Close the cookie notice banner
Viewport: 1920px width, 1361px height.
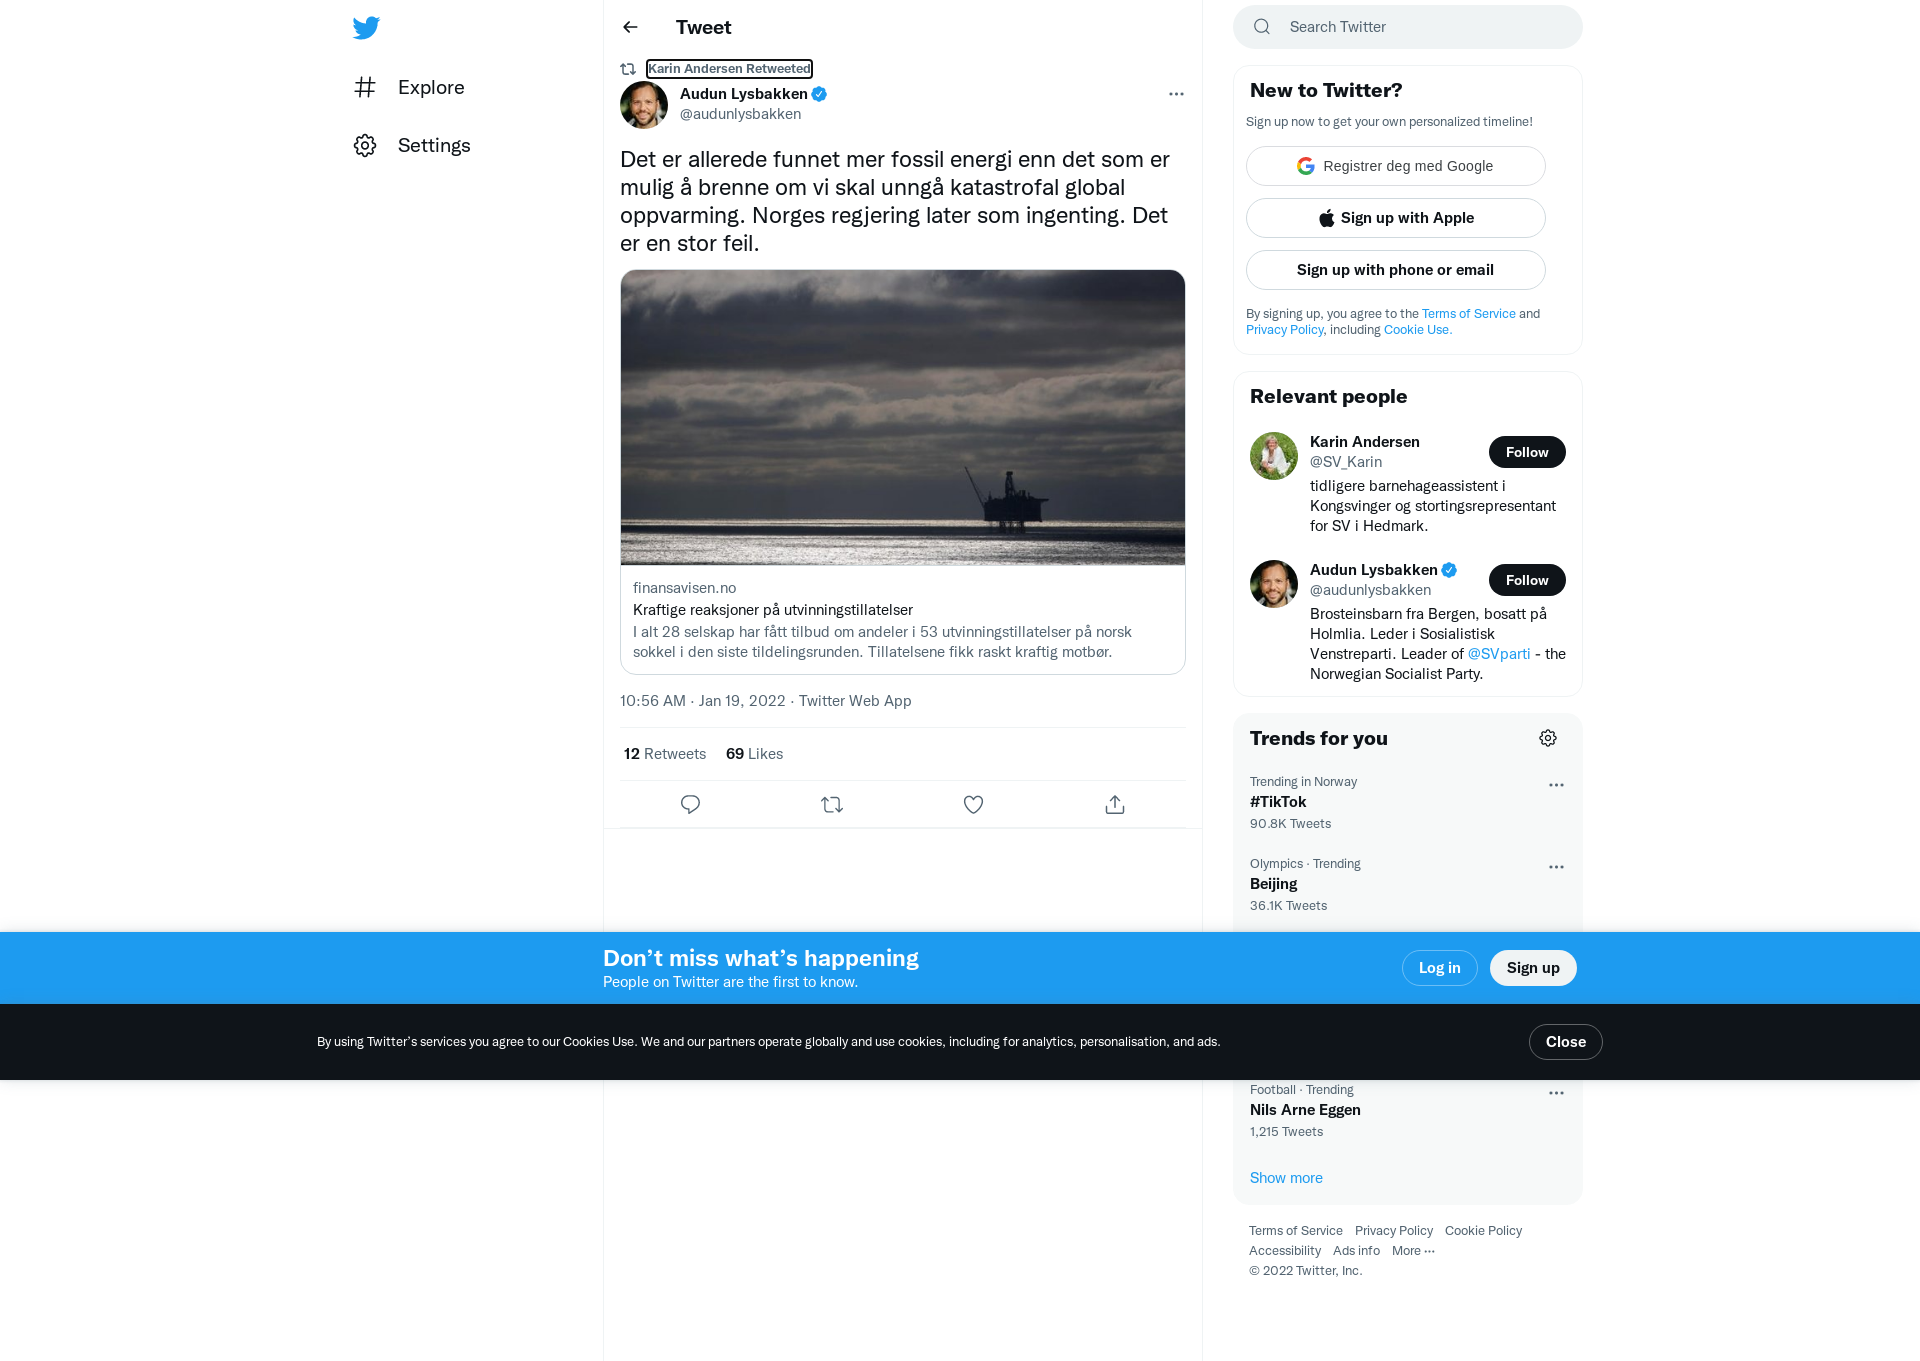pyautogui.click(x=1566, y=1042)
